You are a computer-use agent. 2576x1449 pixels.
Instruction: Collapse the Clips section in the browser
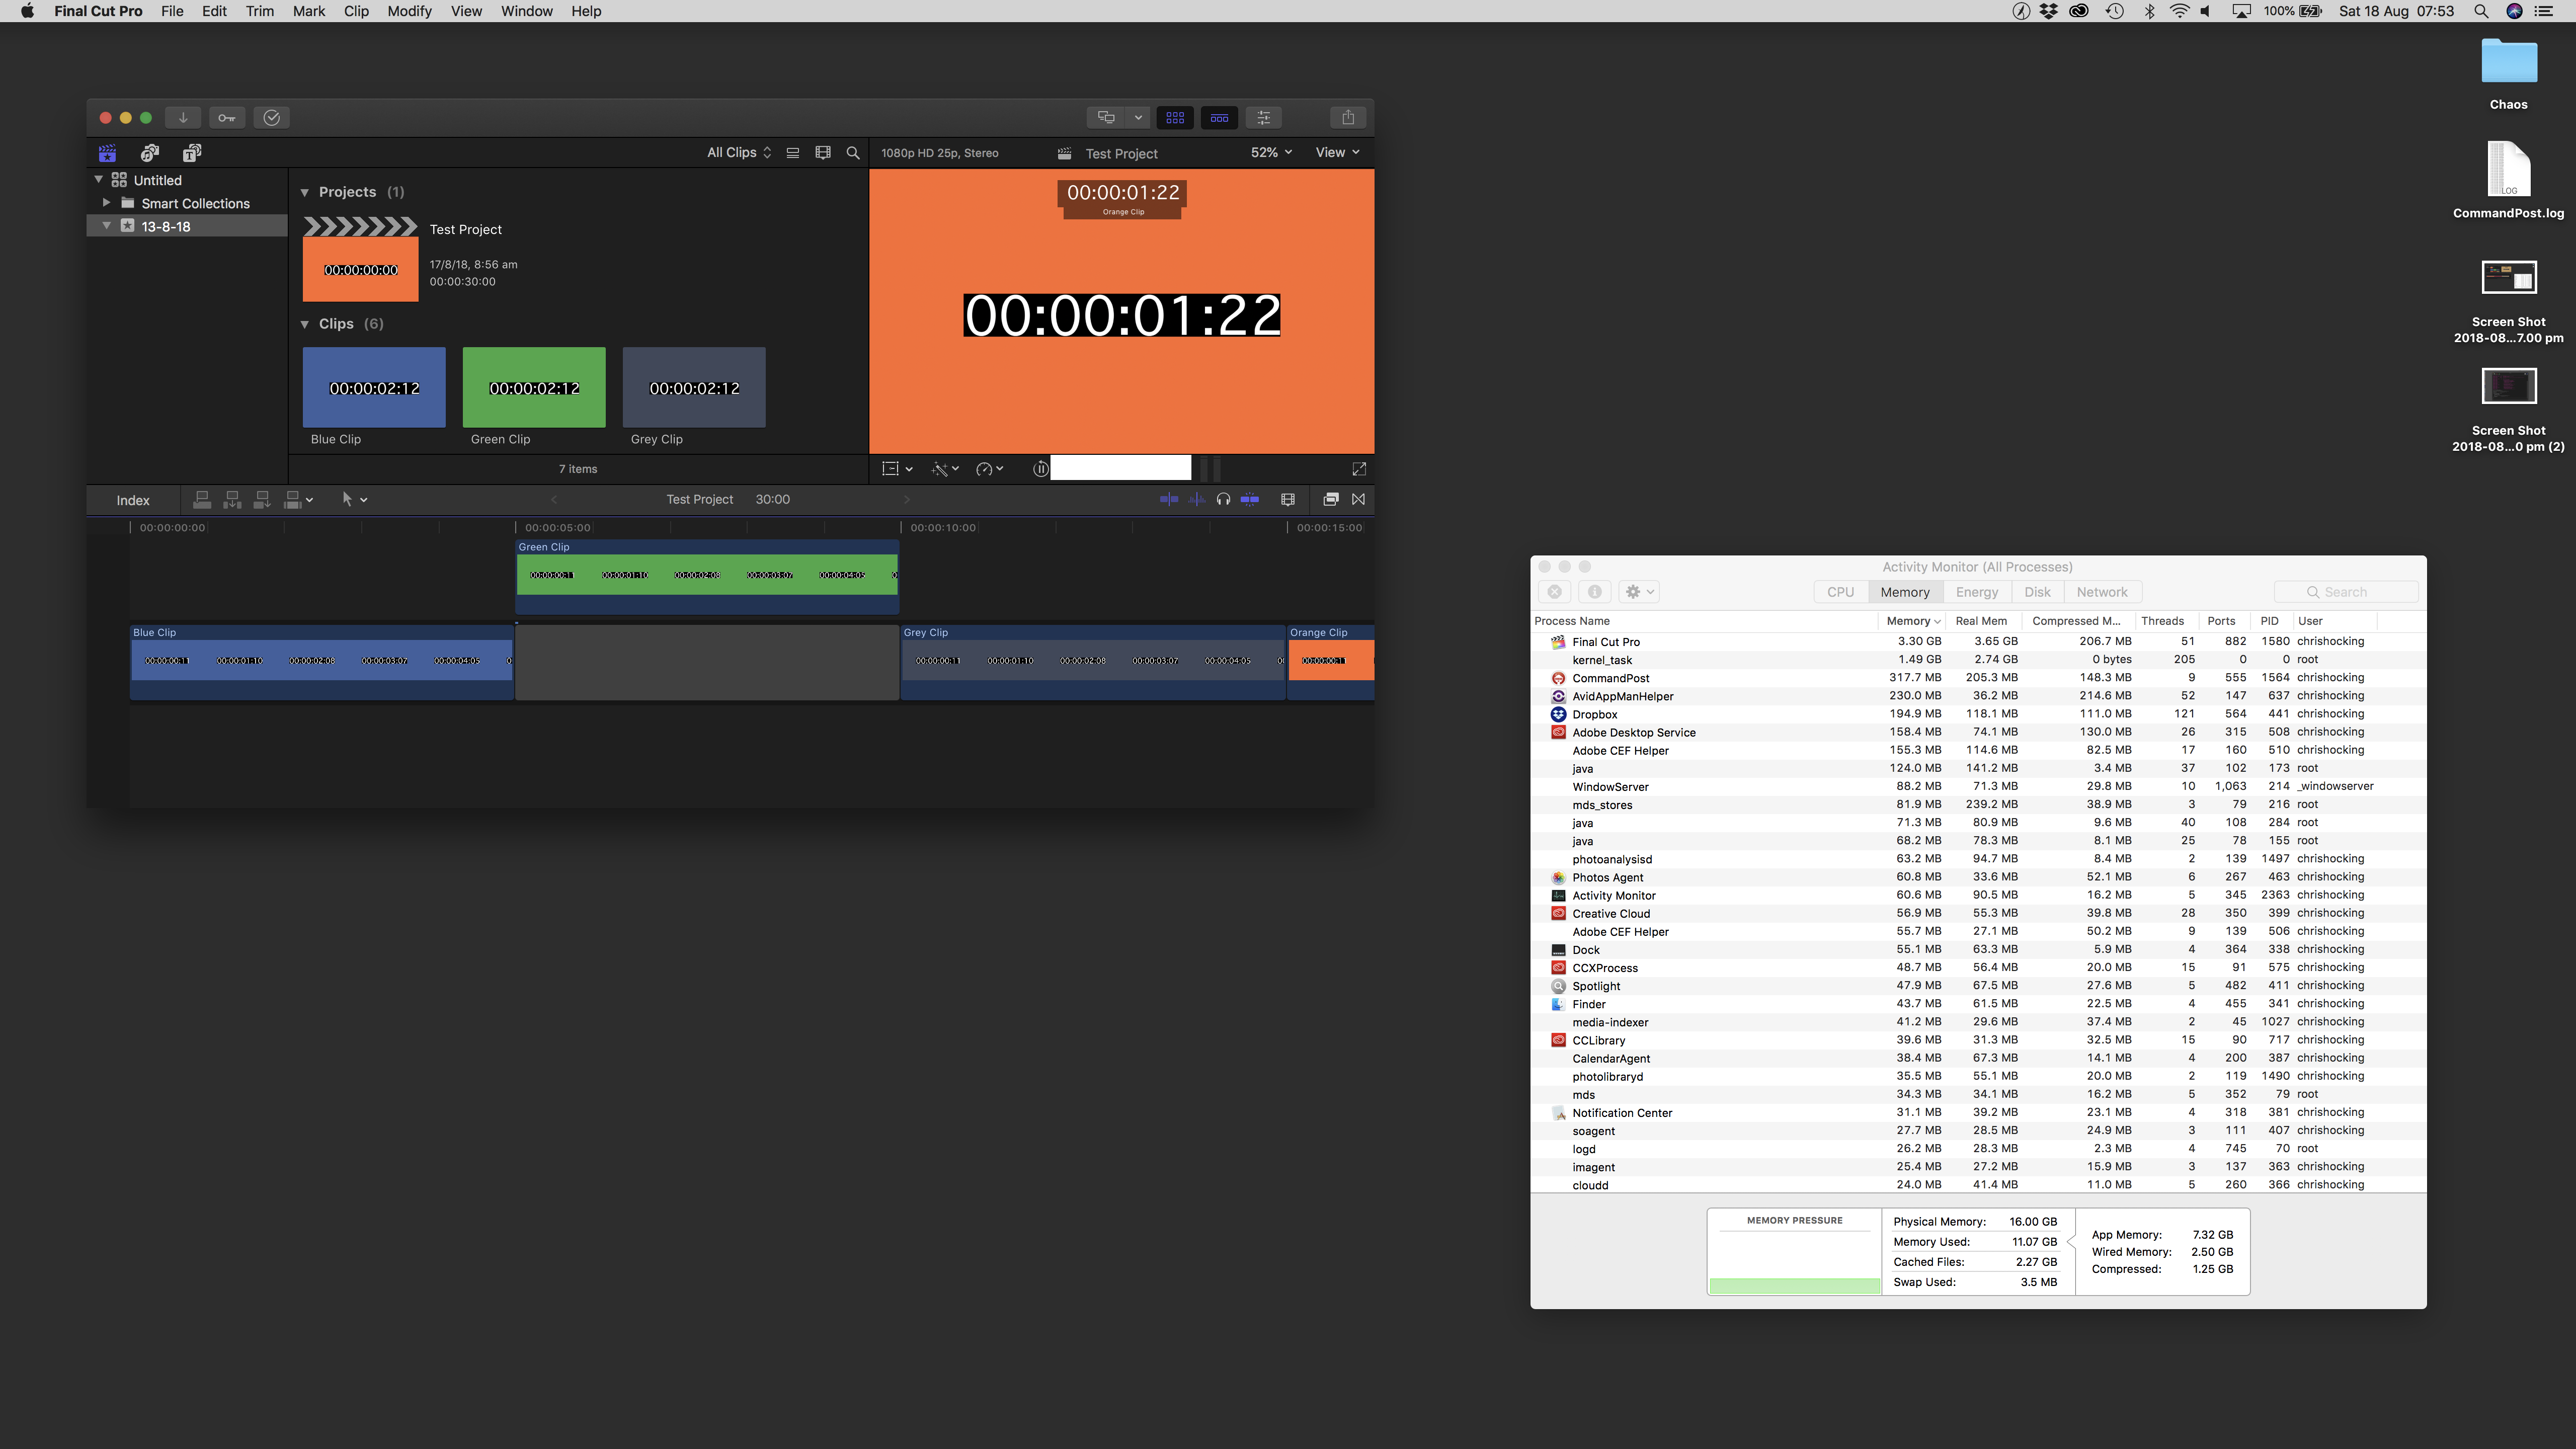point(305,324)
